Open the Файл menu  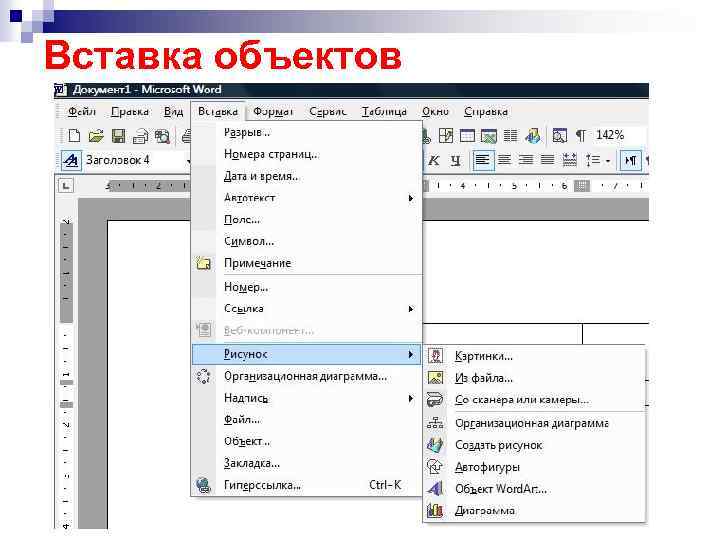pos(82,112)
